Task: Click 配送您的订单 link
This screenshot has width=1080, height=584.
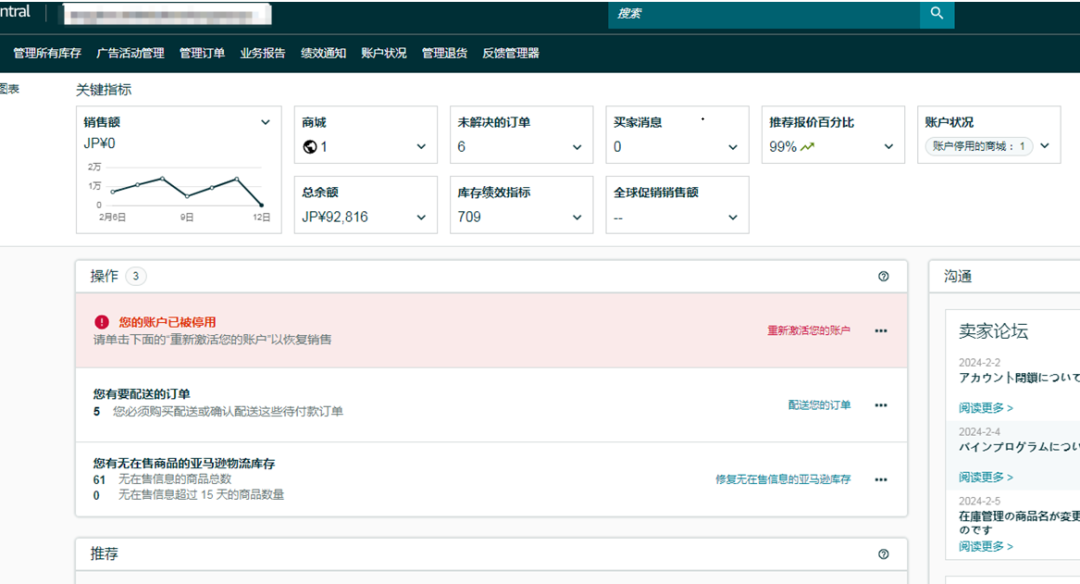Action: [819, 405]
